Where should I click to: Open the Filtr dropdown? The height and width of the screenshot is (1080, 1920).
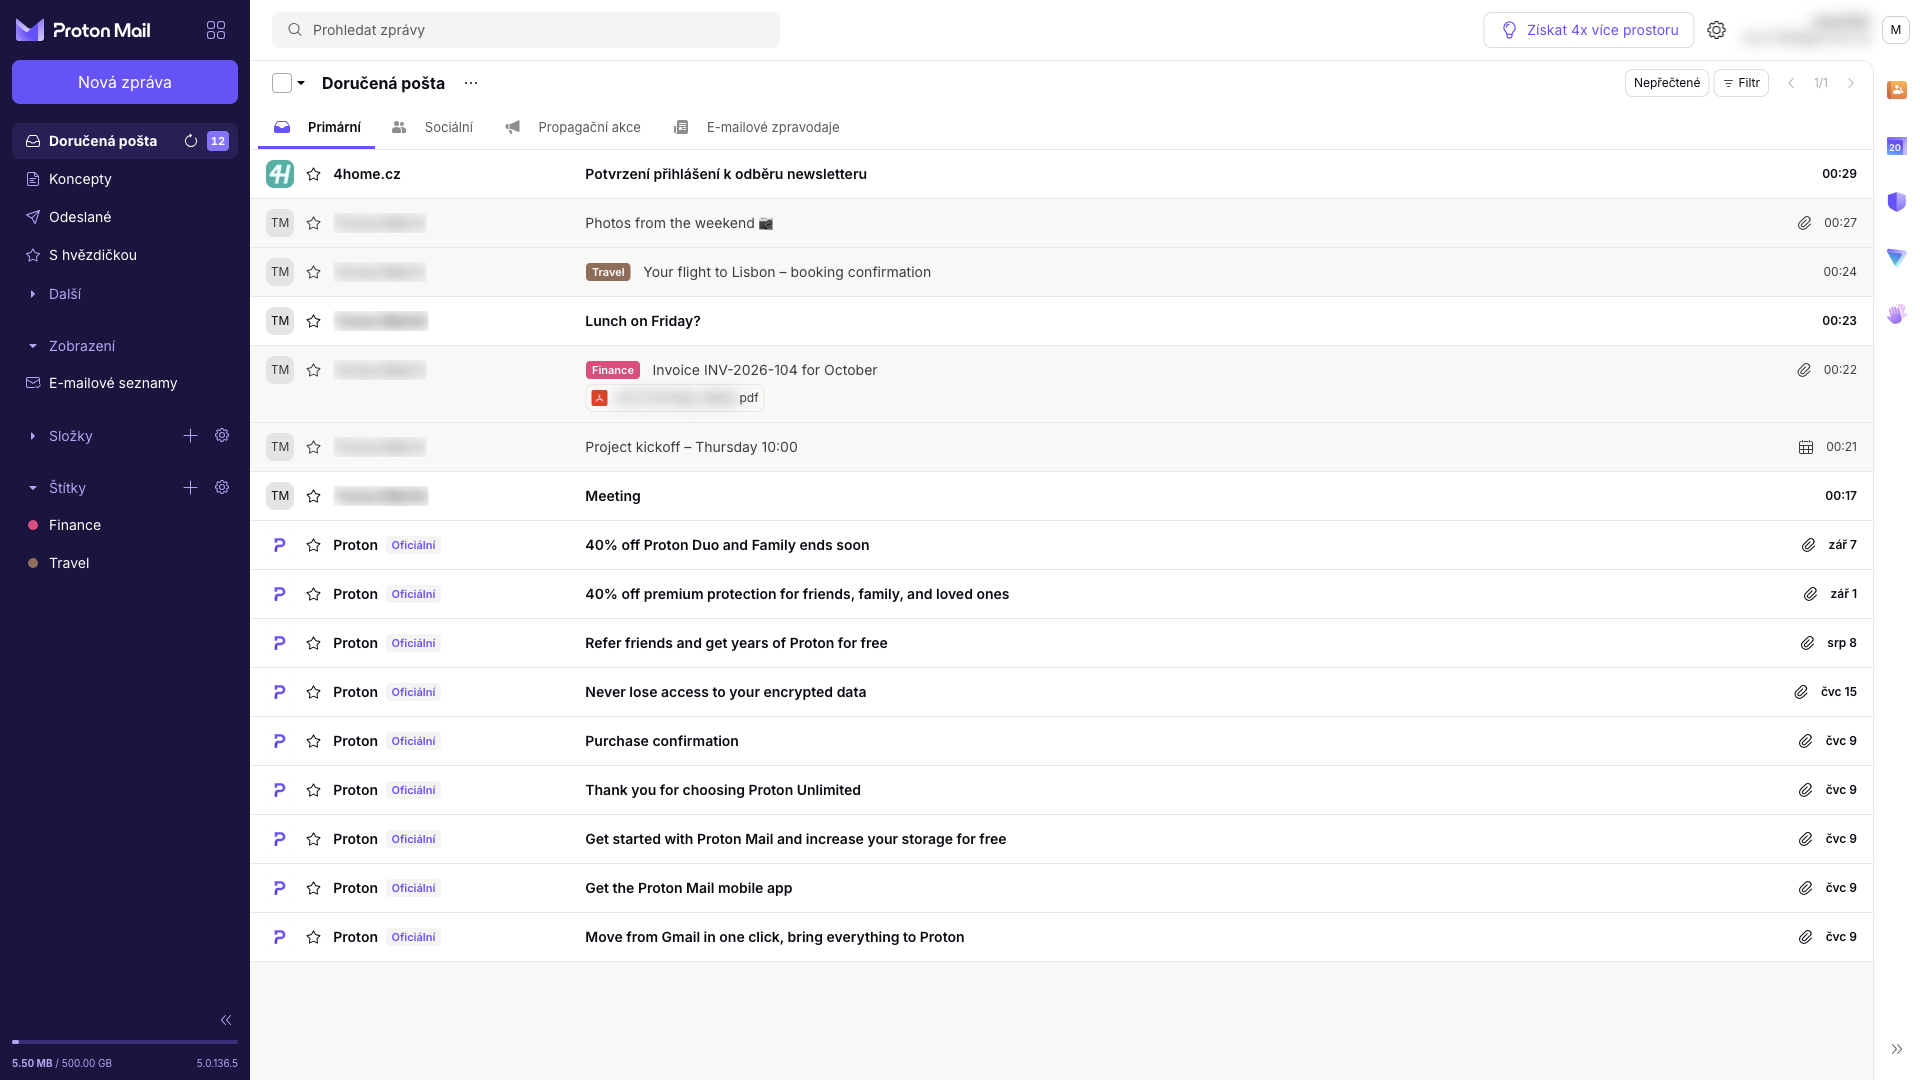1741,83
